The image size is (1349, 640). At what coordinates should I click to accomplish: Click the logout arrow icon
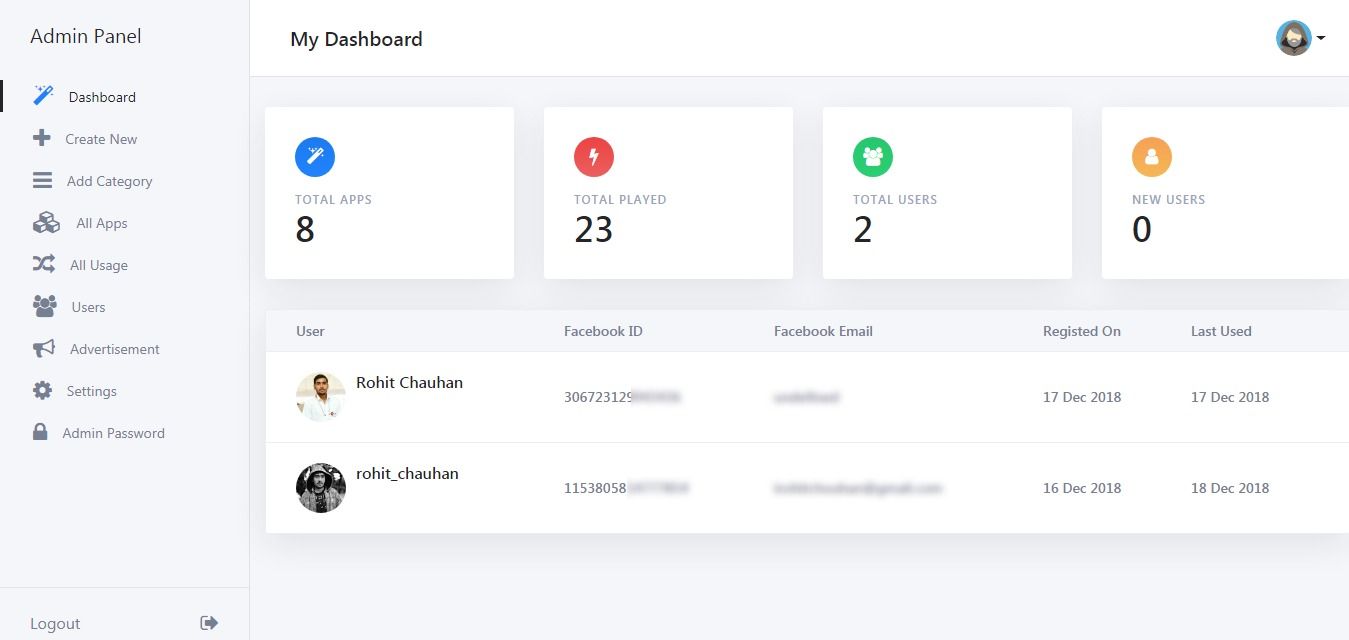(x=209, y=623)
